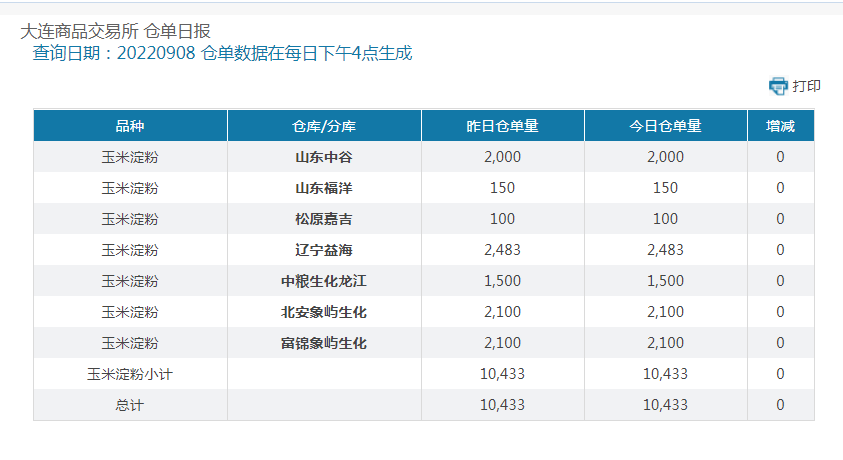The width and height of the screenshot is (843, 460).
Task: Click warehouse name 辽宁益海
Action: tap(324, 250)
